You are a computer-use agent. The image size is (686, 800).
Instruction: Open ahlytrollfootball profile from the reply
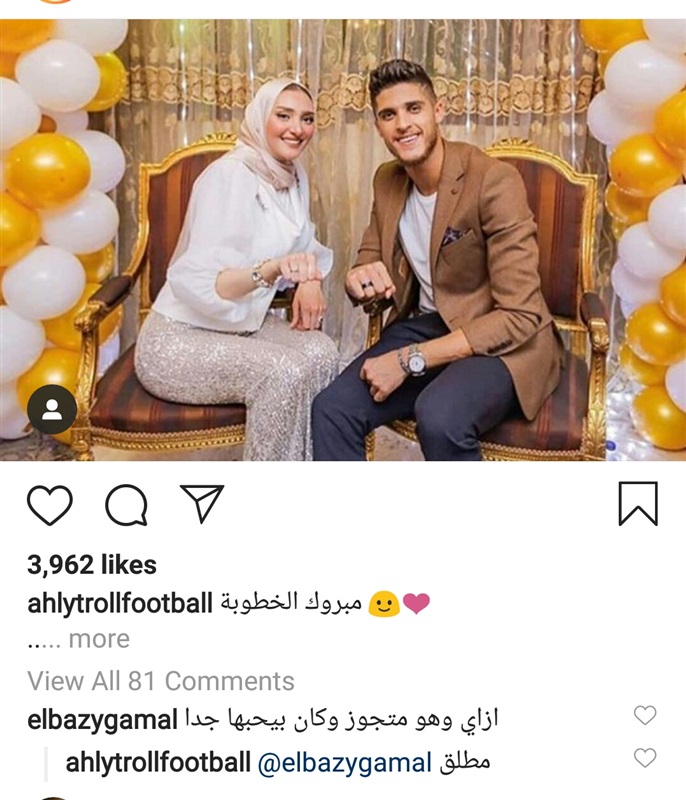pyautogui.click(x=158, y=762)
